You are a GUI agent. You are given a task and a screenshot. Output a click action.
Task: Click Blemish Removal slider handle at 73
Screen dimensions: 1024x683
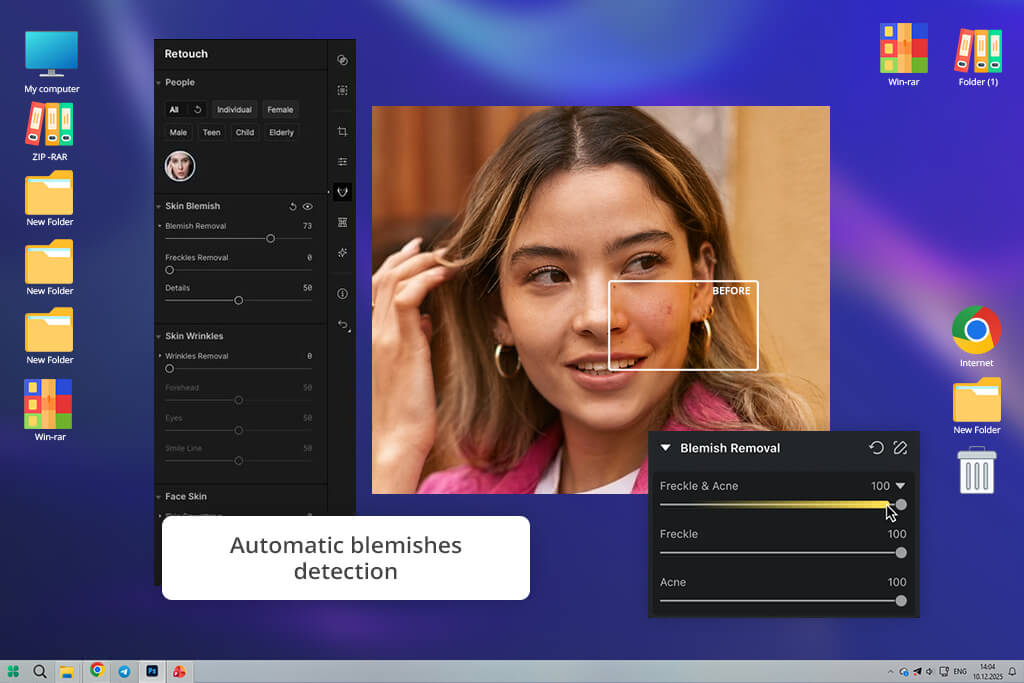270,239
